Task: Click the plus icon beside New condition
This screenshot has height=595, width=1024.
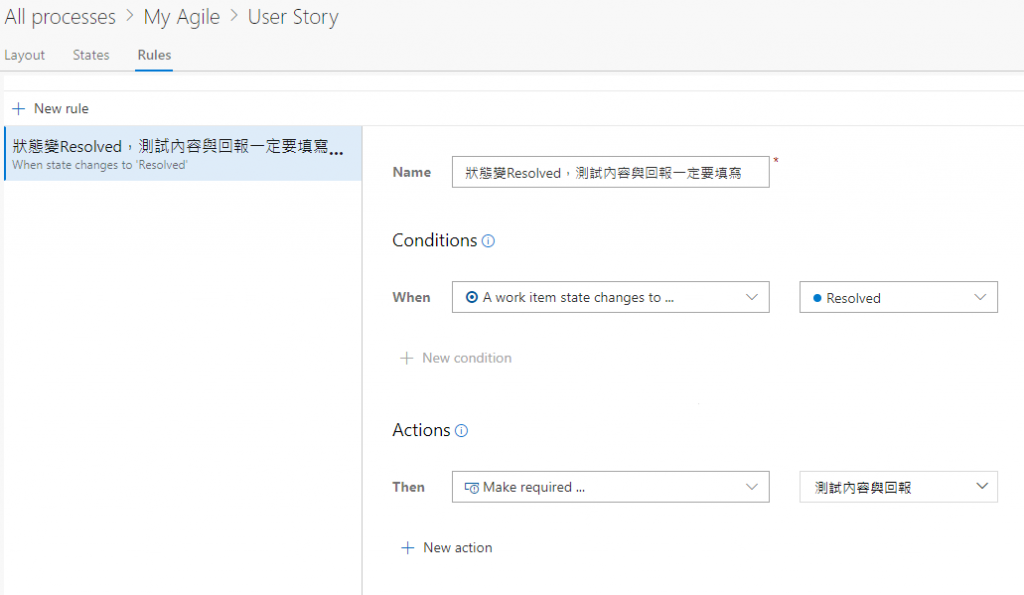Action: point(406,358)
